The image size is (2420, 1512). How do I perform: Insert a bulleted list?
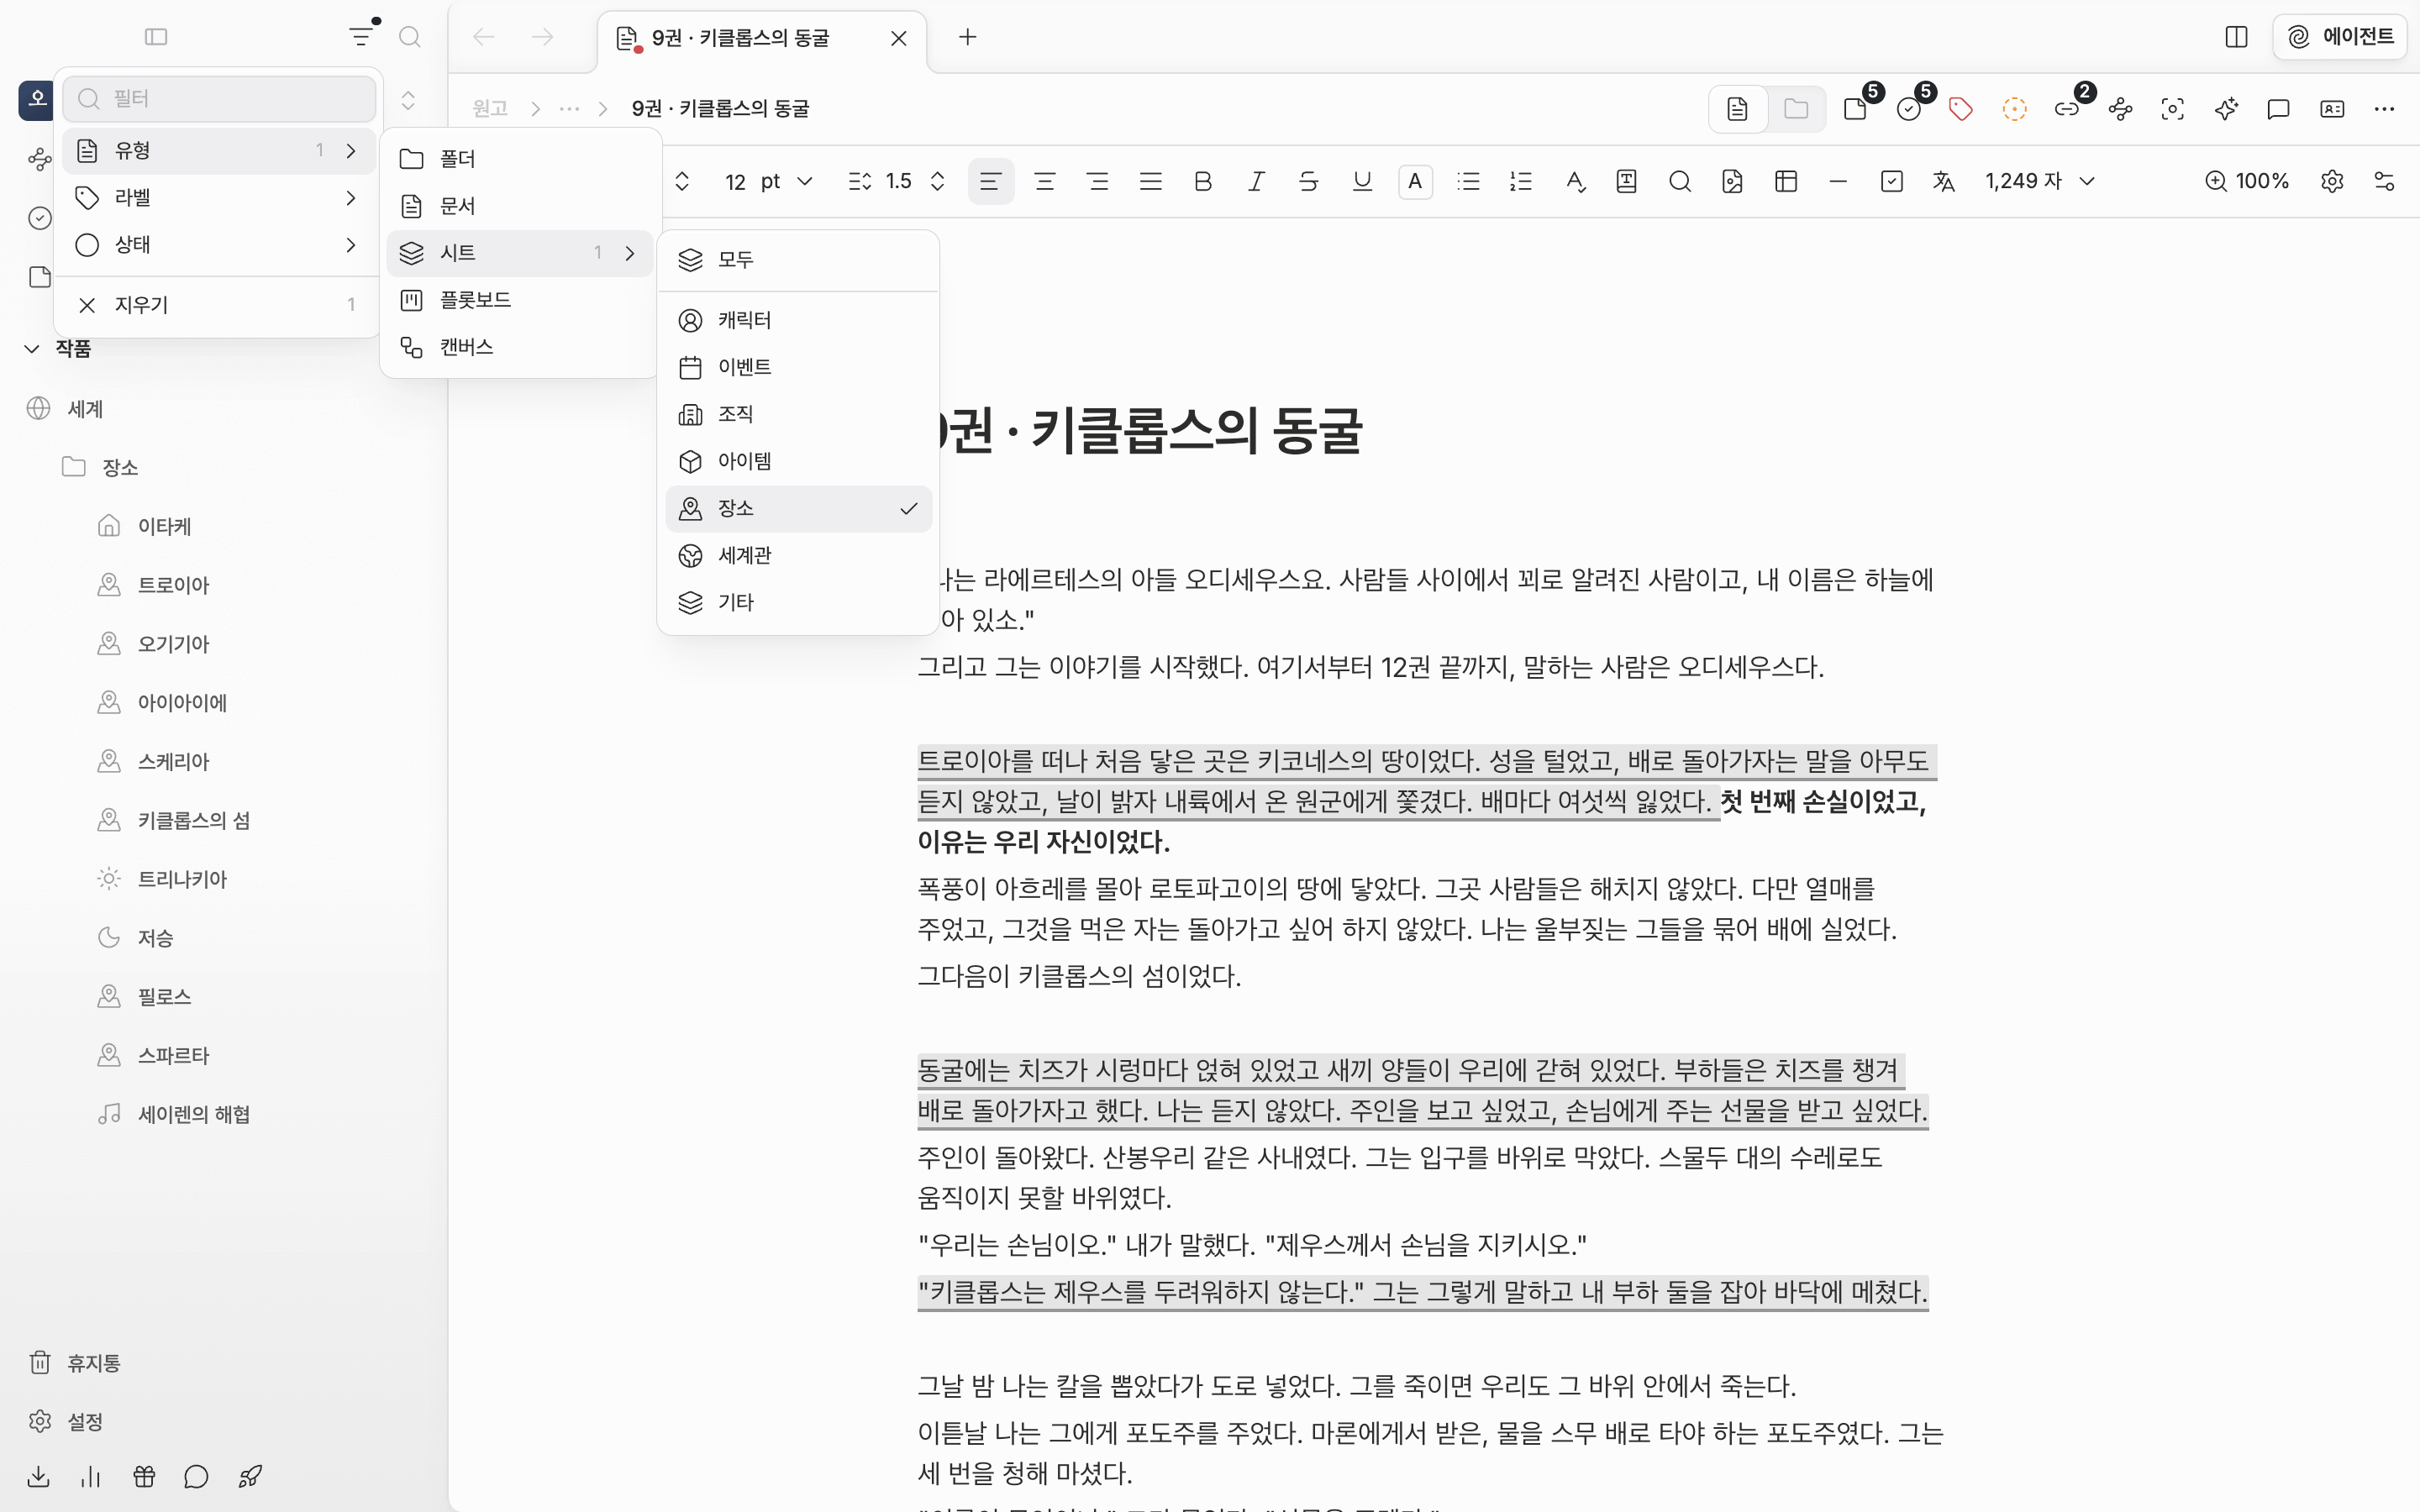(x=1468, y=181)
